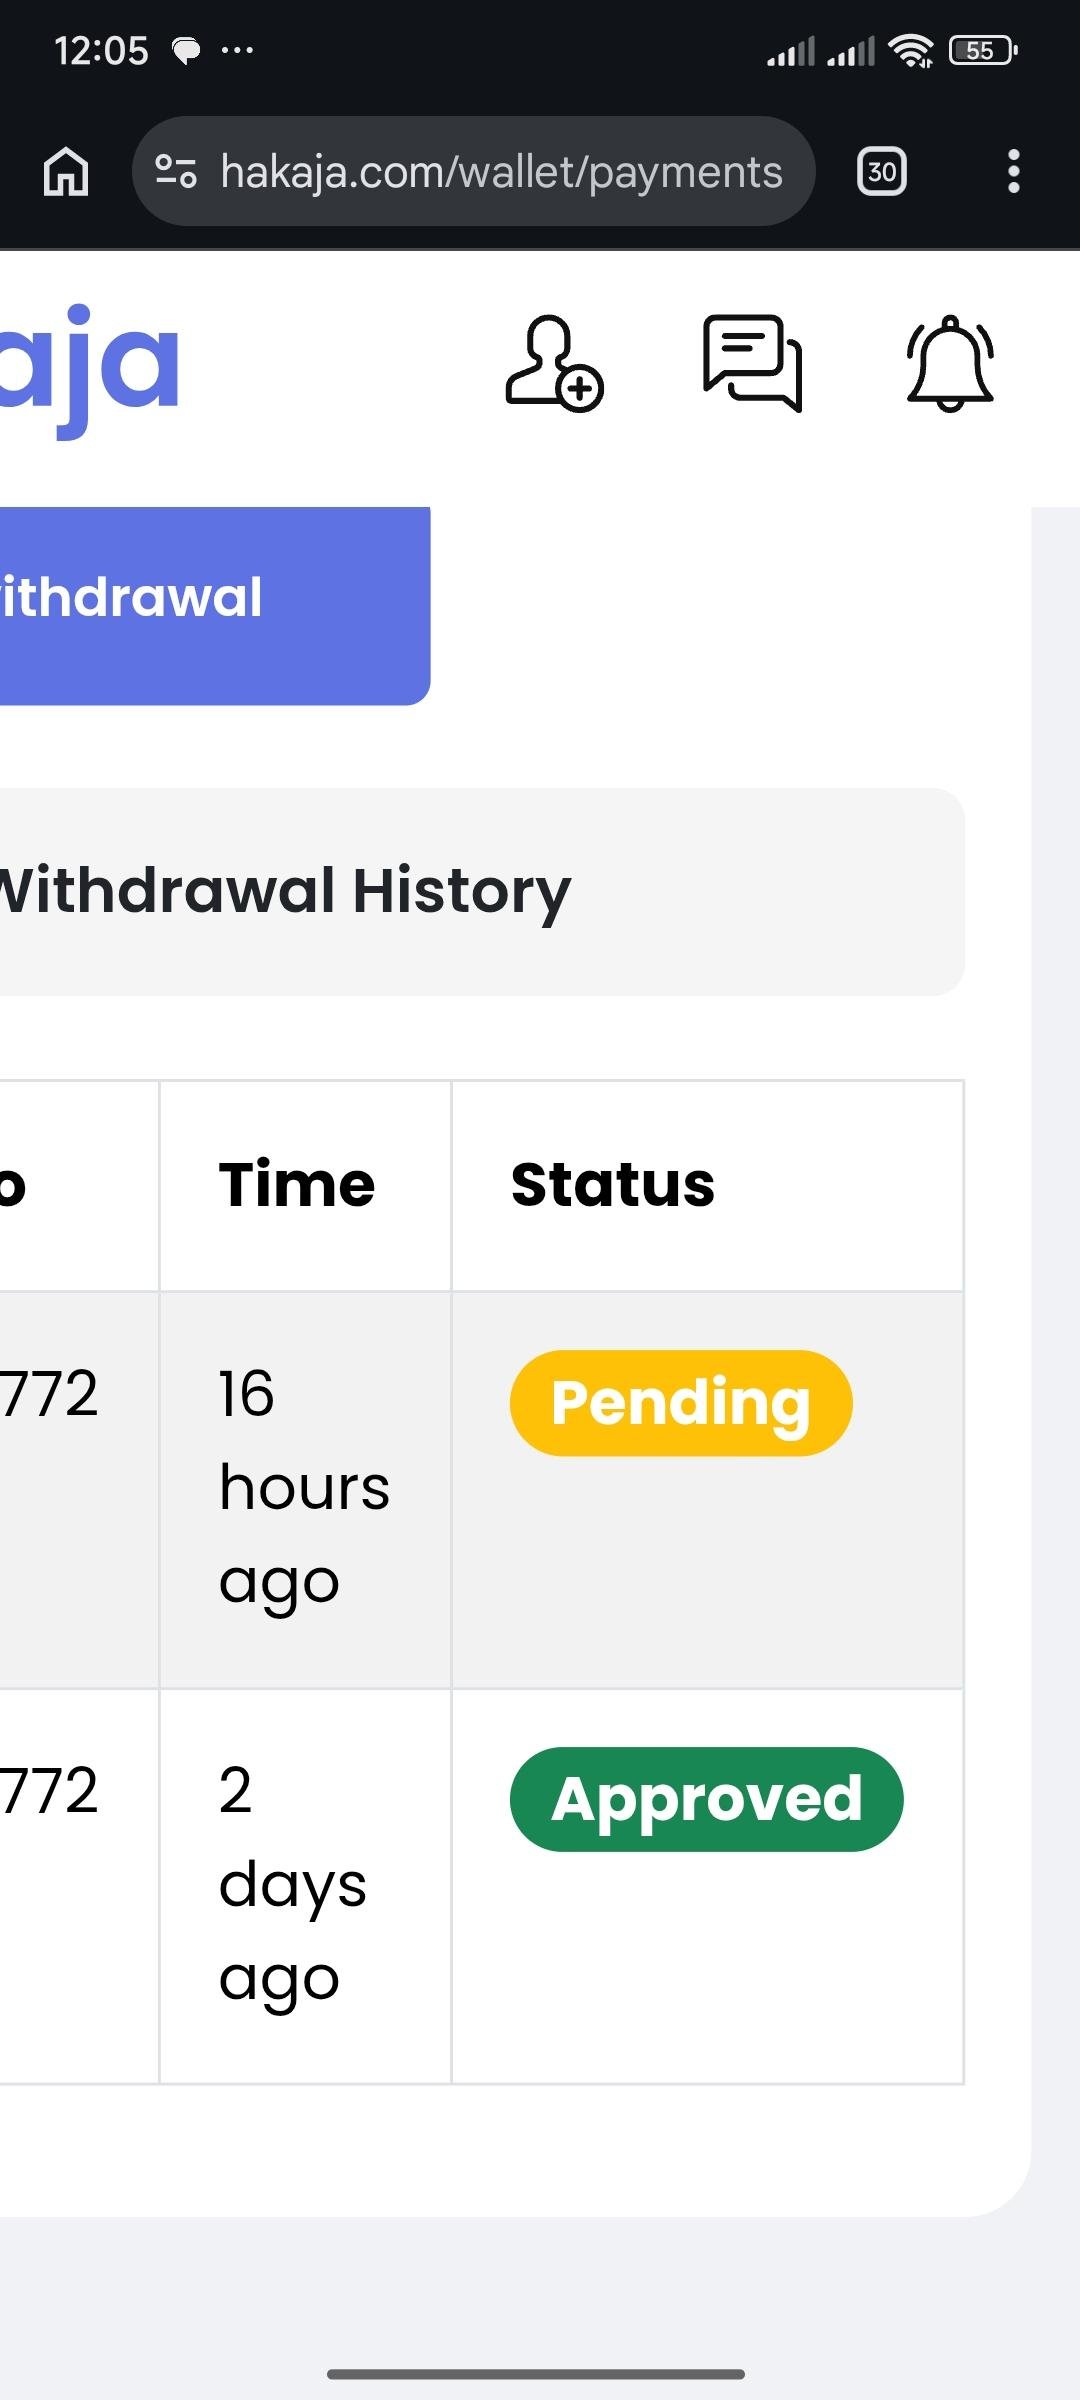Tap the "2 days ago" time cell

tap(292, 1884)
